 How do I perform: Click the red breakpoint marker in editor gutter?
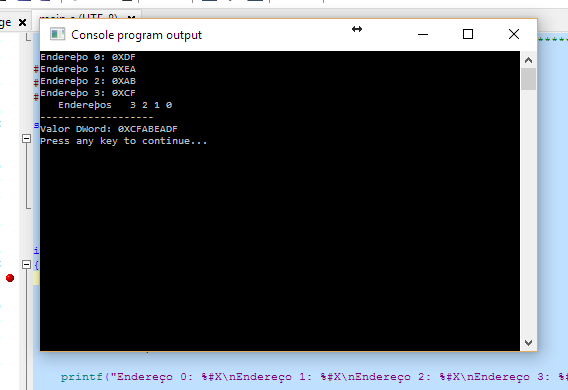[10, 278]
